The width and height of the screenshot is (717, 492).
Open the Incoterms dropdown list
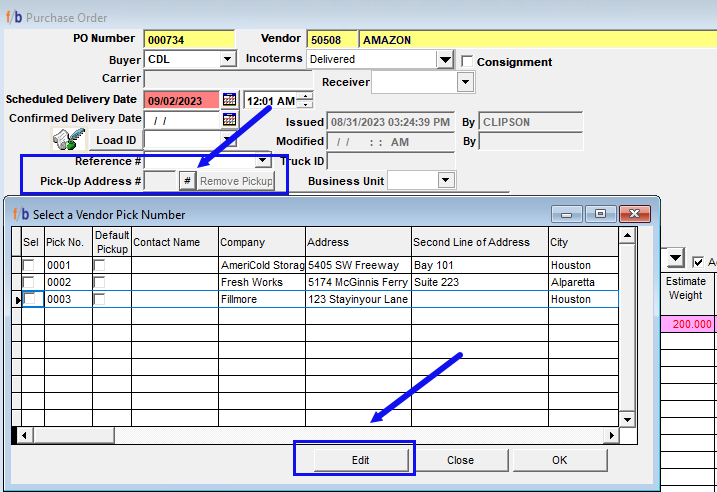pos(446,60)
